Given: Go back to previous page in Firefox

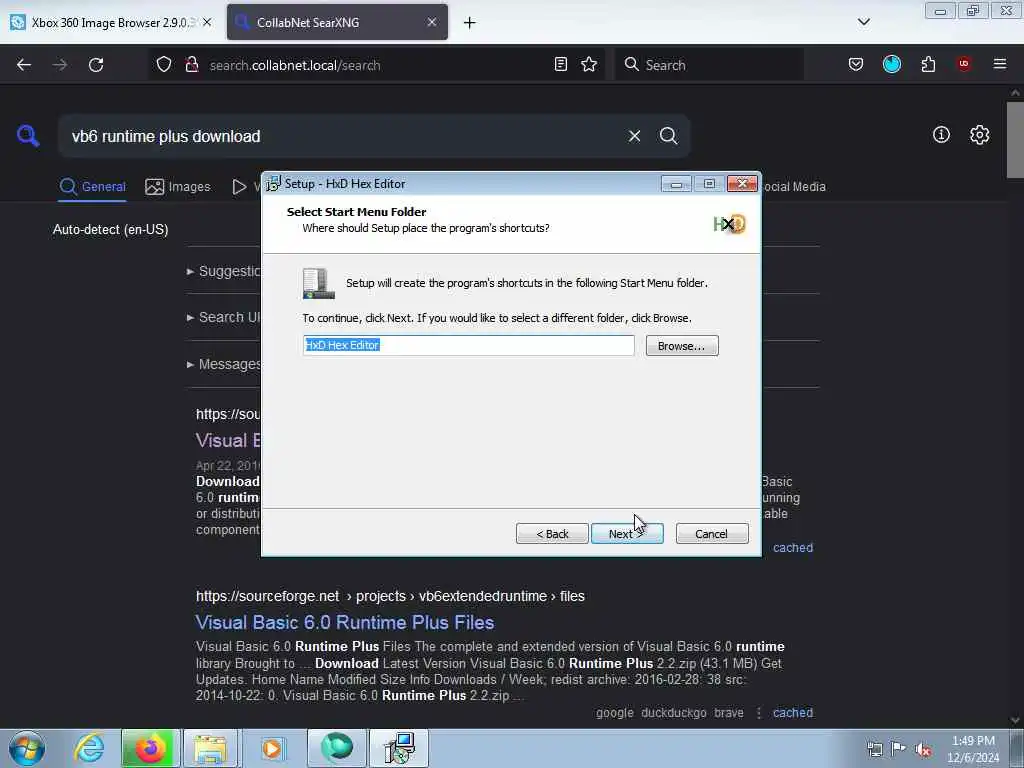Looking at the screenshot, I should pos(24,65).
